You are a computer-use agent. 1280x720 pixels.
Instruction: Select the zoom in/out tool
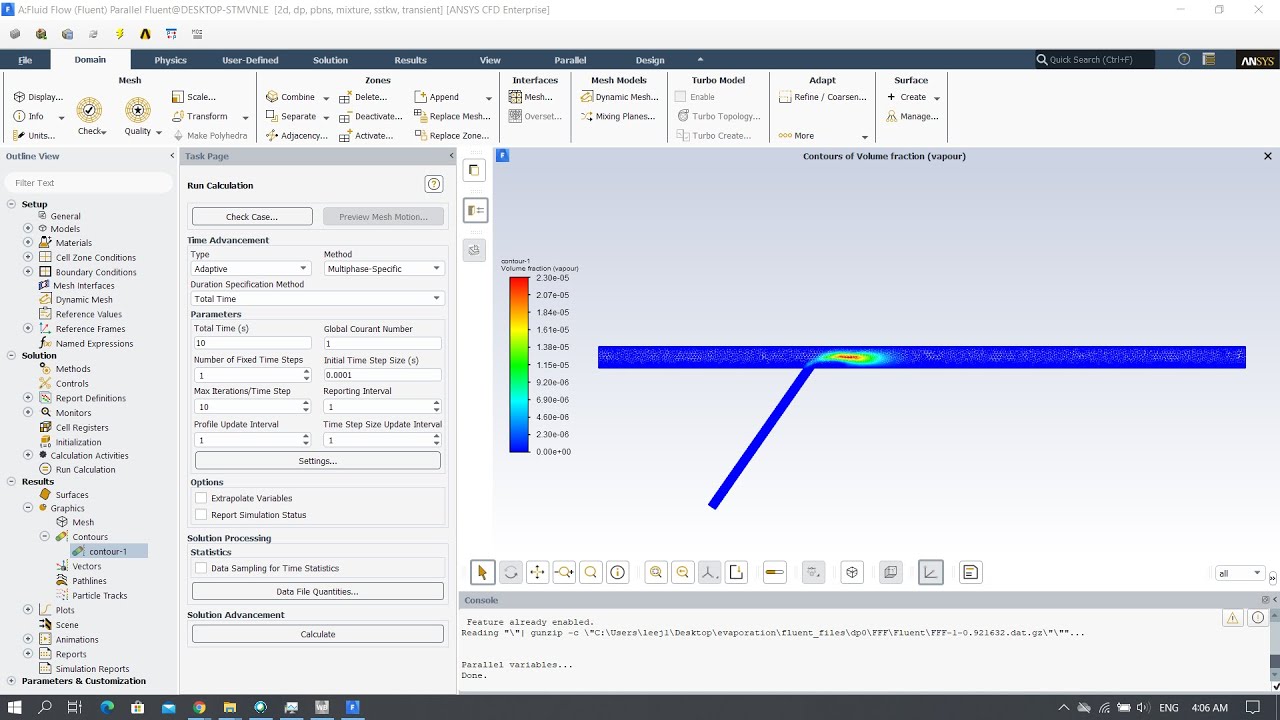[x=564, y=572]
